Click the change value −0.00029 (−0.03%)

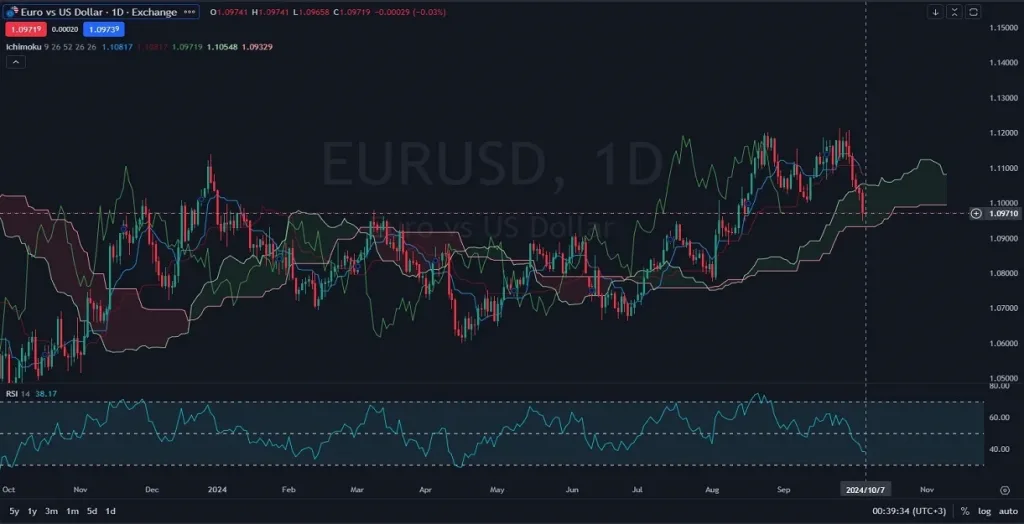click(409, 12)
